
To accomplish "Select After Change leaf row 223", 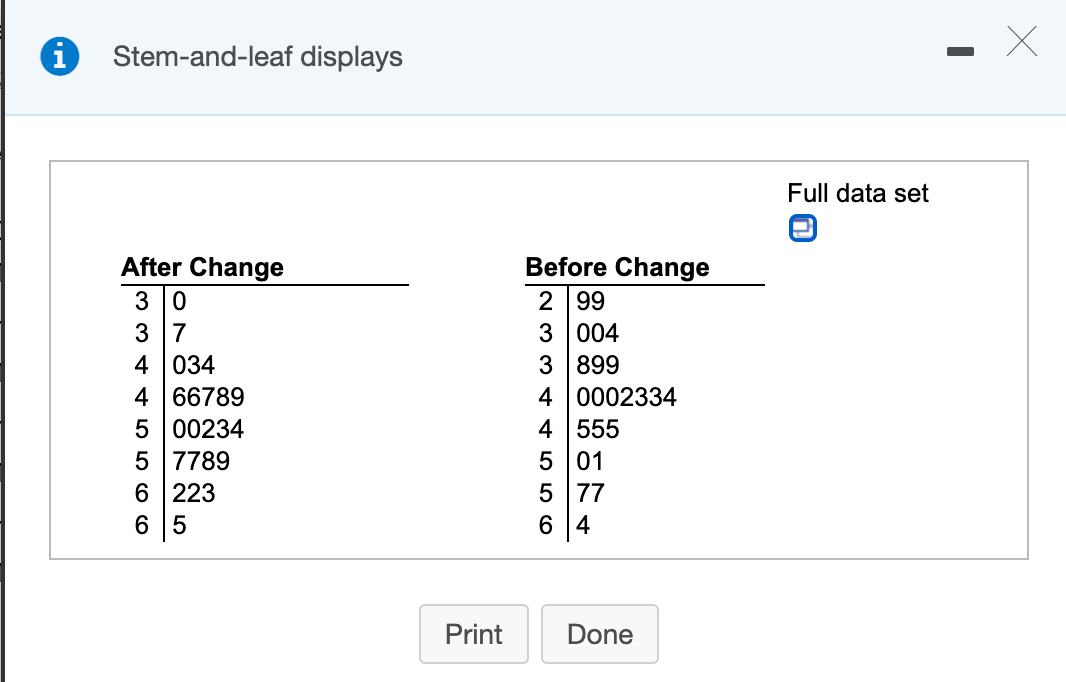I will click(x=194, y=493).
